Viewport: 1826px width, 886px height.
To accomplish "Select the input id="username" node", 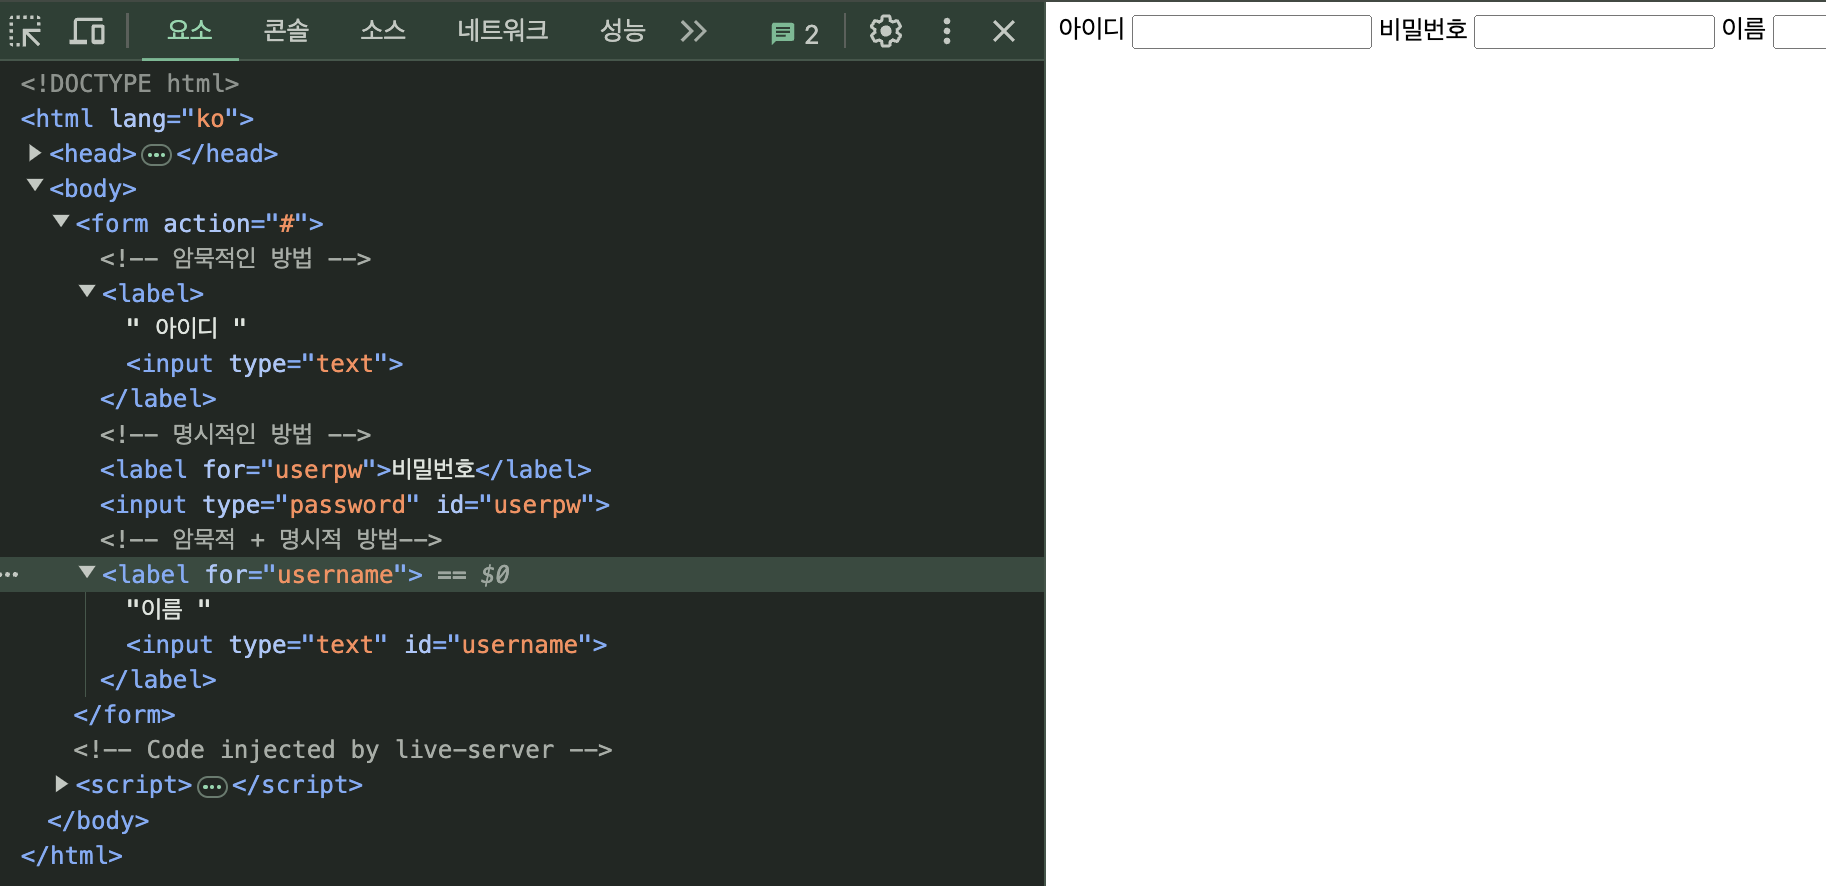I will point(366,644).
